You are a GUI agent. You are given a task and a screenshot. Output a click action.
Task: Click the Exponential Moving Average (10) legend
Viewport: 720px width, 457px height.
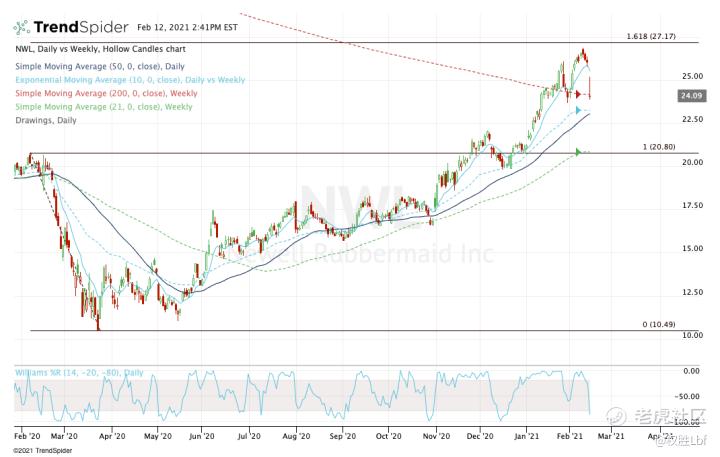coord(130,79)
